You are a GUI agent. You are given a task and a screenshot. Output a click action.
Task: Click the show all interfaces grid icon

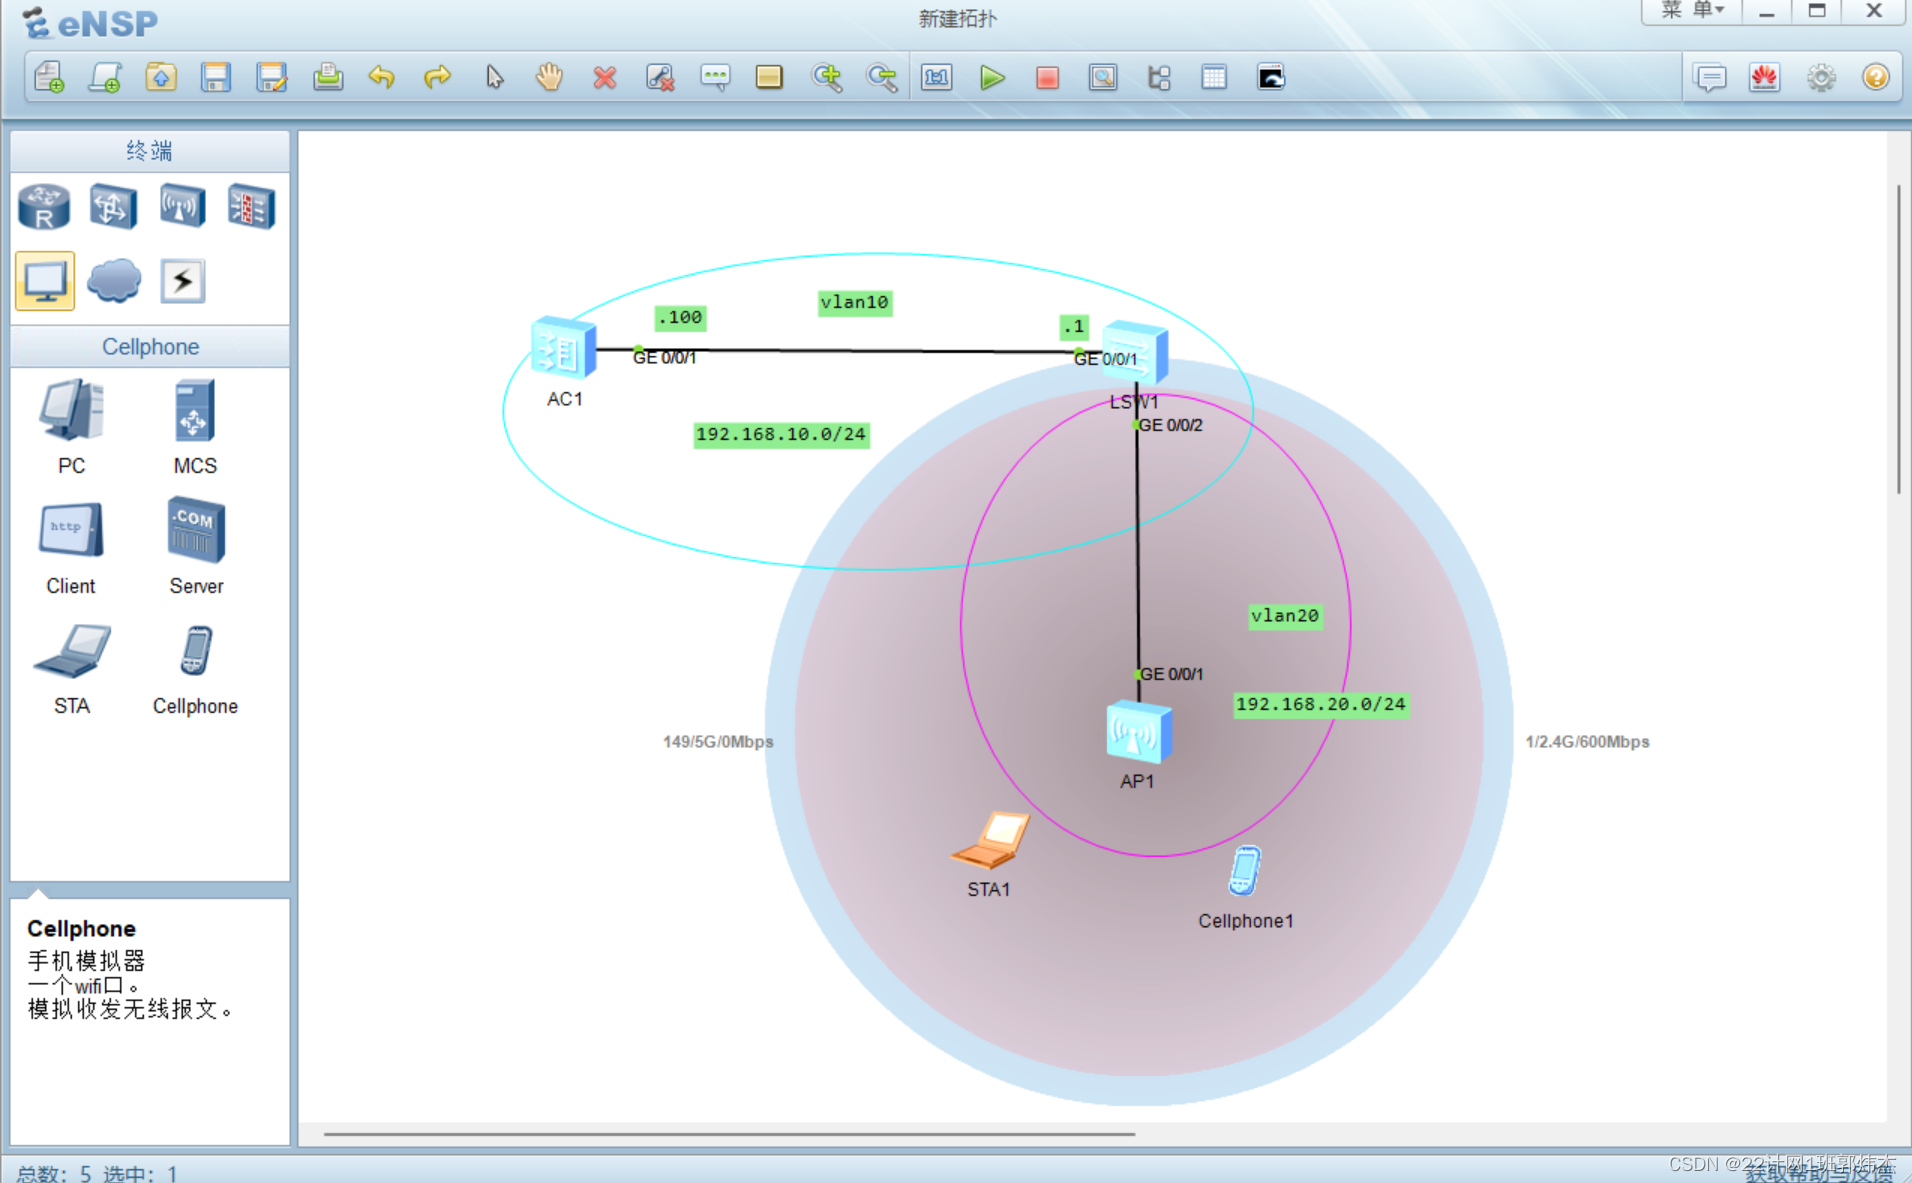pyautogui.click(x=1214, y=77)
